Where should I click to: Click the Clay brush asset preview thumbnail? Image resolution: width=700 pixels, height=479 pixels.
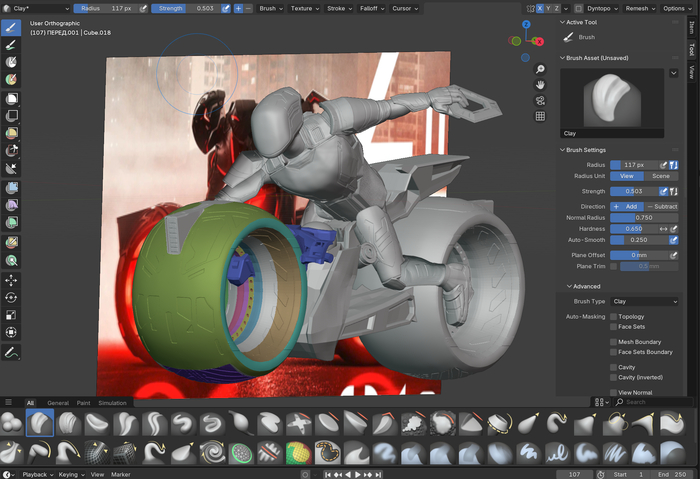point(614,99)
